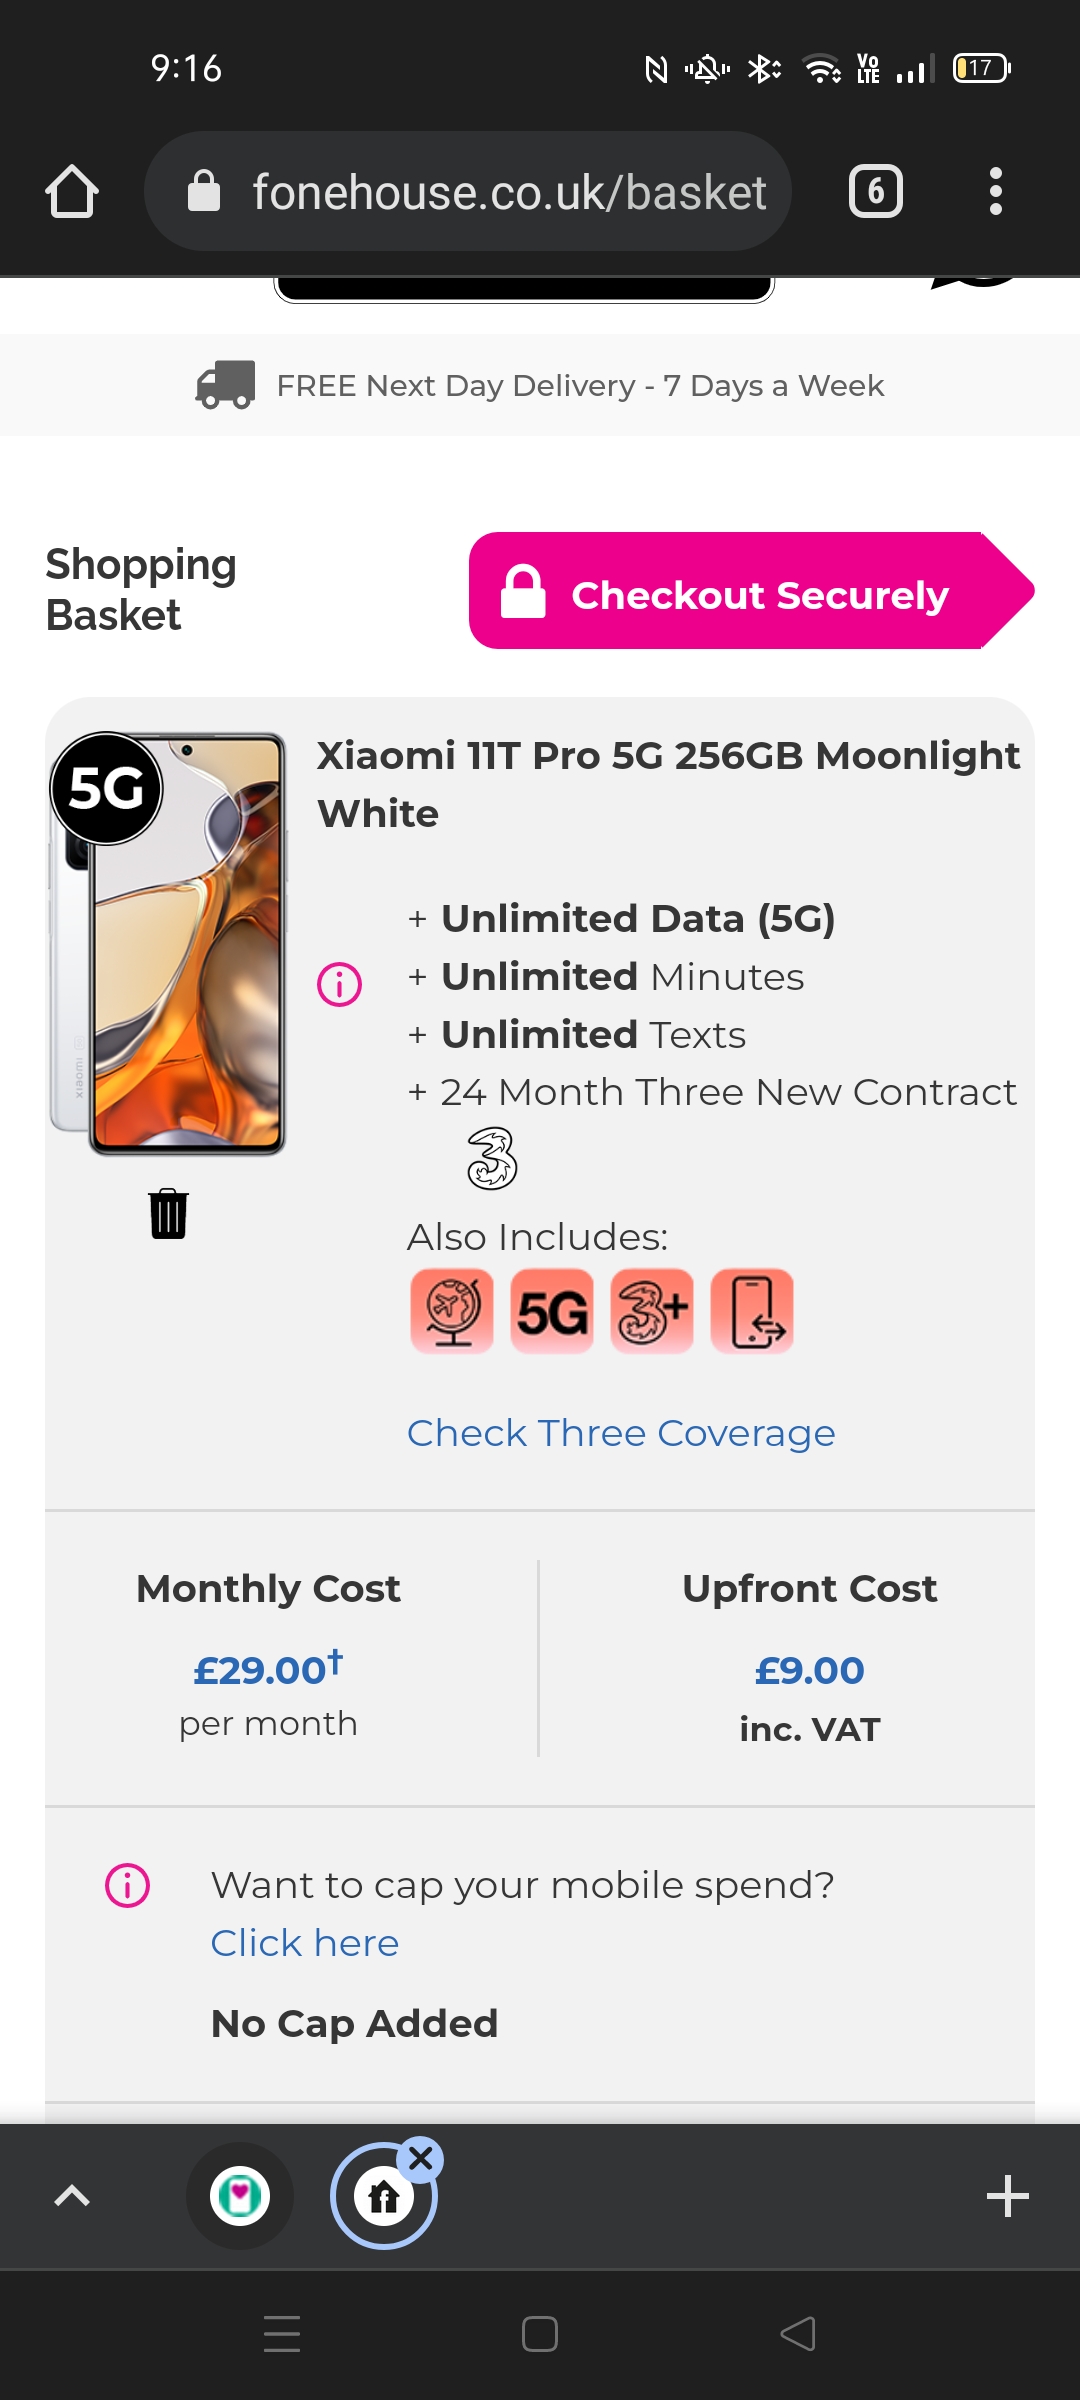Switch to the heart-icon bottom tab
Screen dimensions: 1080x2400
(240, 2196)
